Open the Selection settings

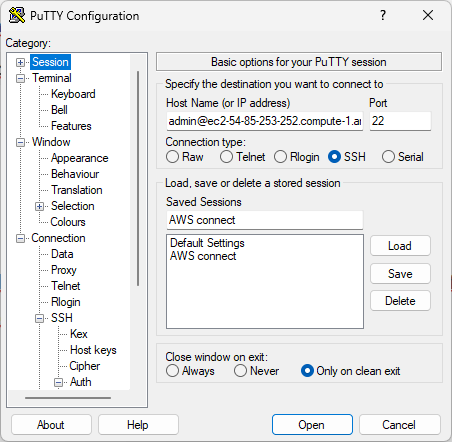click(72, 206)
